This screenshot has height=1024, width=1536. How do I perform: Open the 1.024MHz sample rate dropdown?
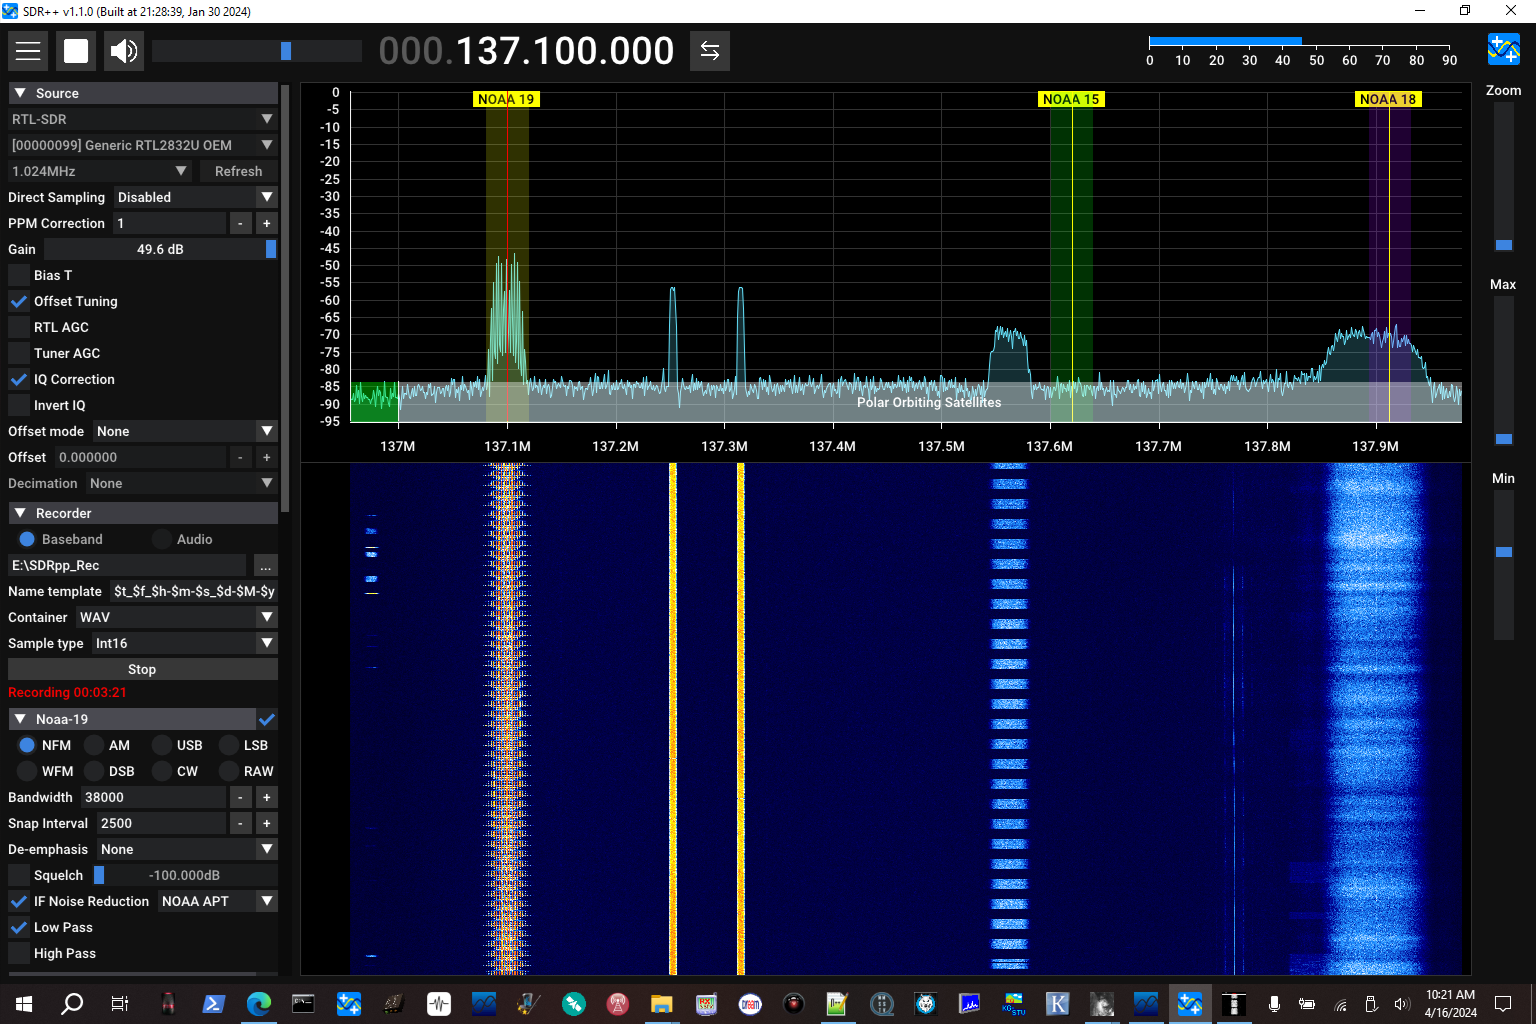pos(100,171)
